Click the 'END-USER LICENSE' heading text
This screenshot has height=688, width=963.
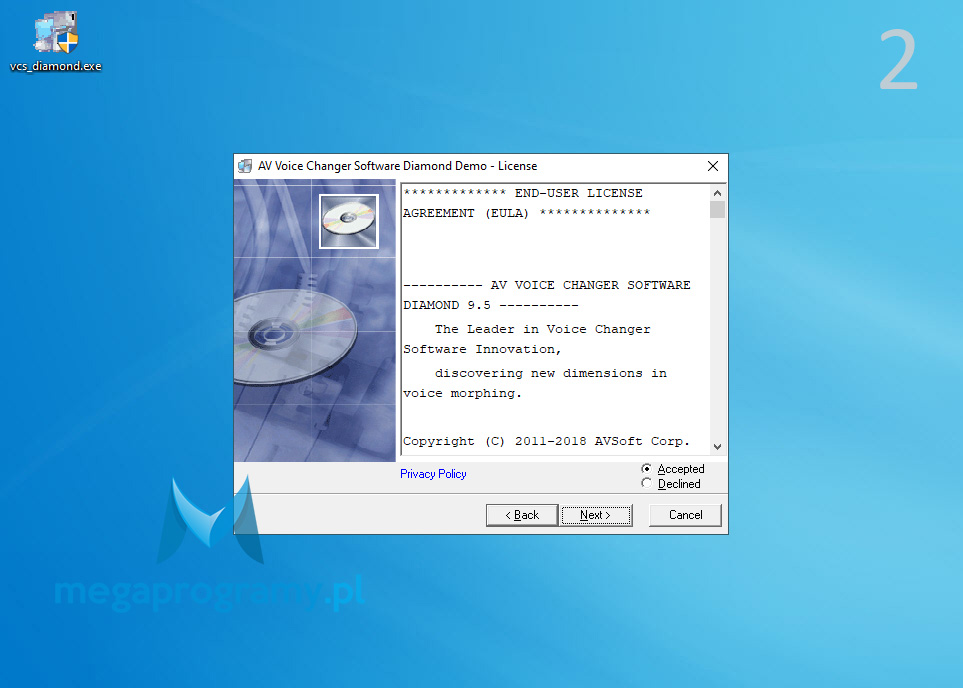[578, 193]
